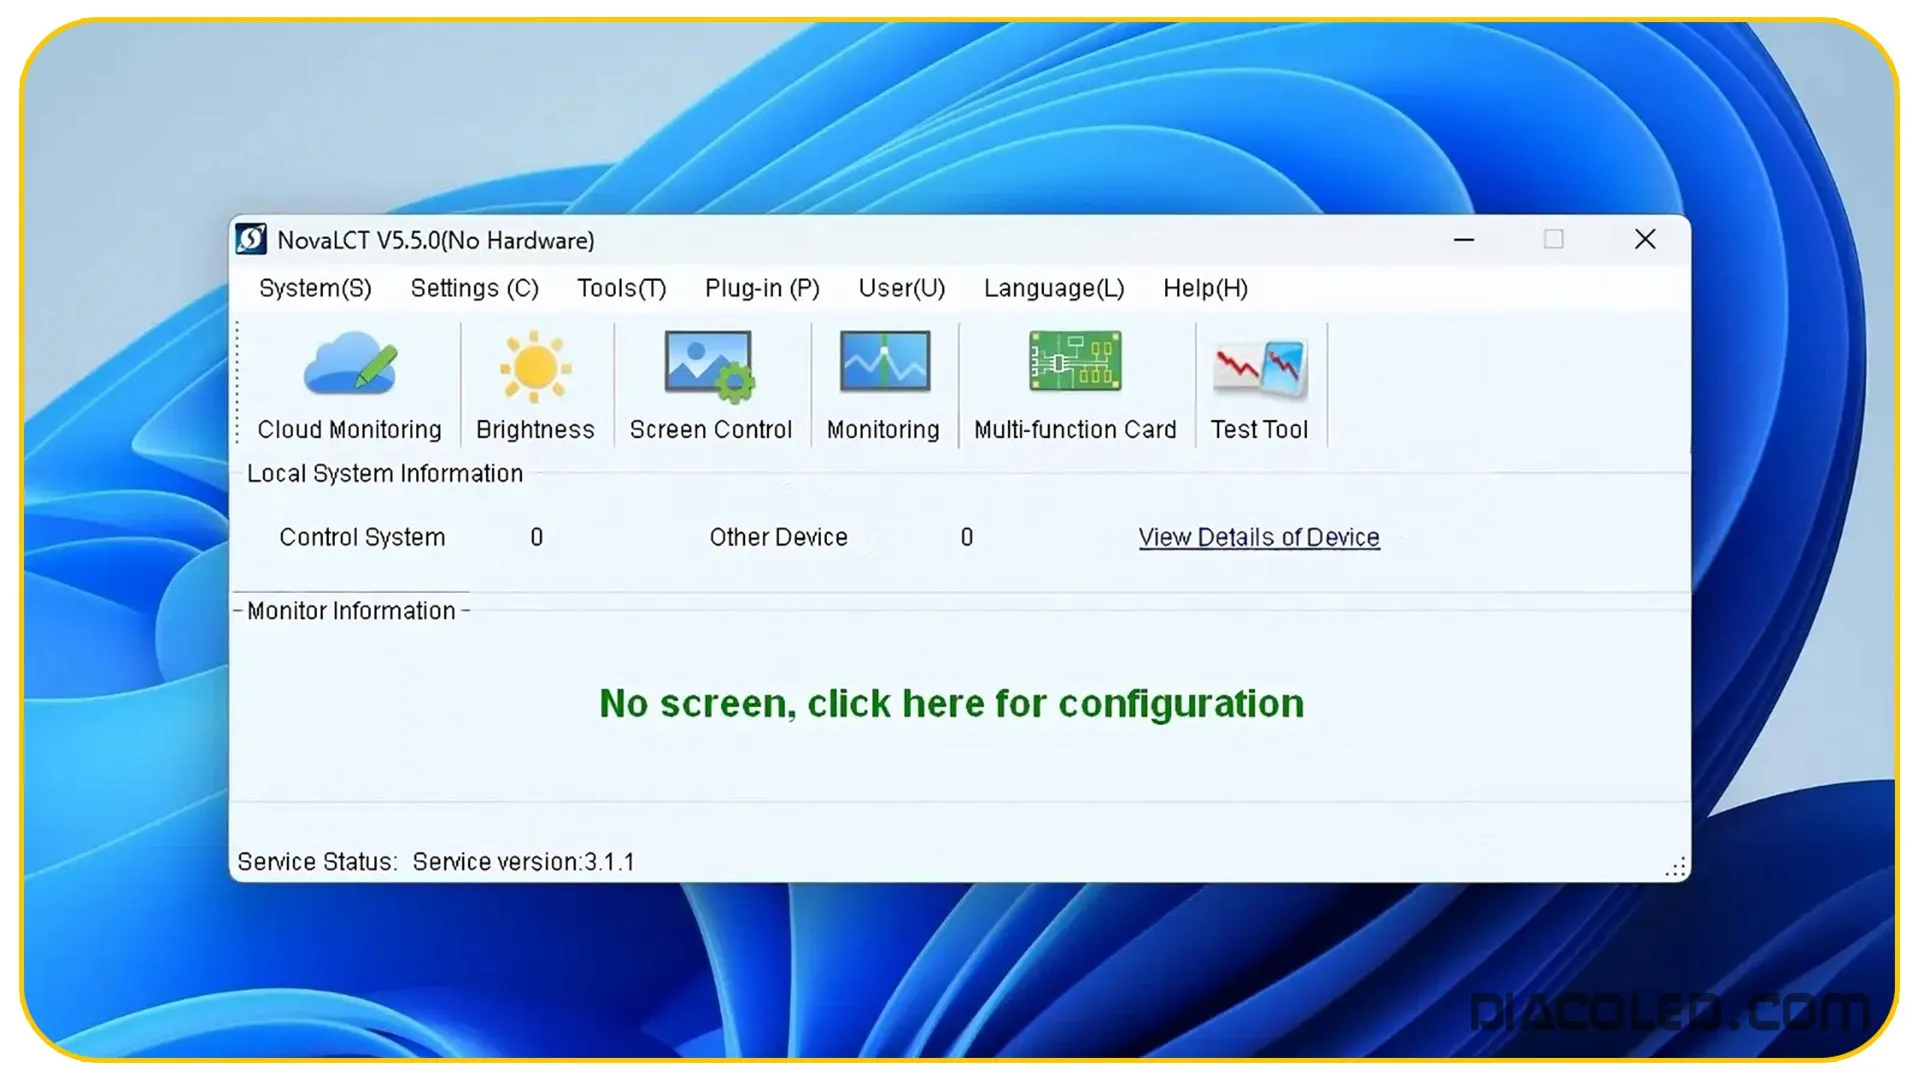Open Multi-function Card settings
This screenshot has width=1920, height=1080.
(1075, 386)
